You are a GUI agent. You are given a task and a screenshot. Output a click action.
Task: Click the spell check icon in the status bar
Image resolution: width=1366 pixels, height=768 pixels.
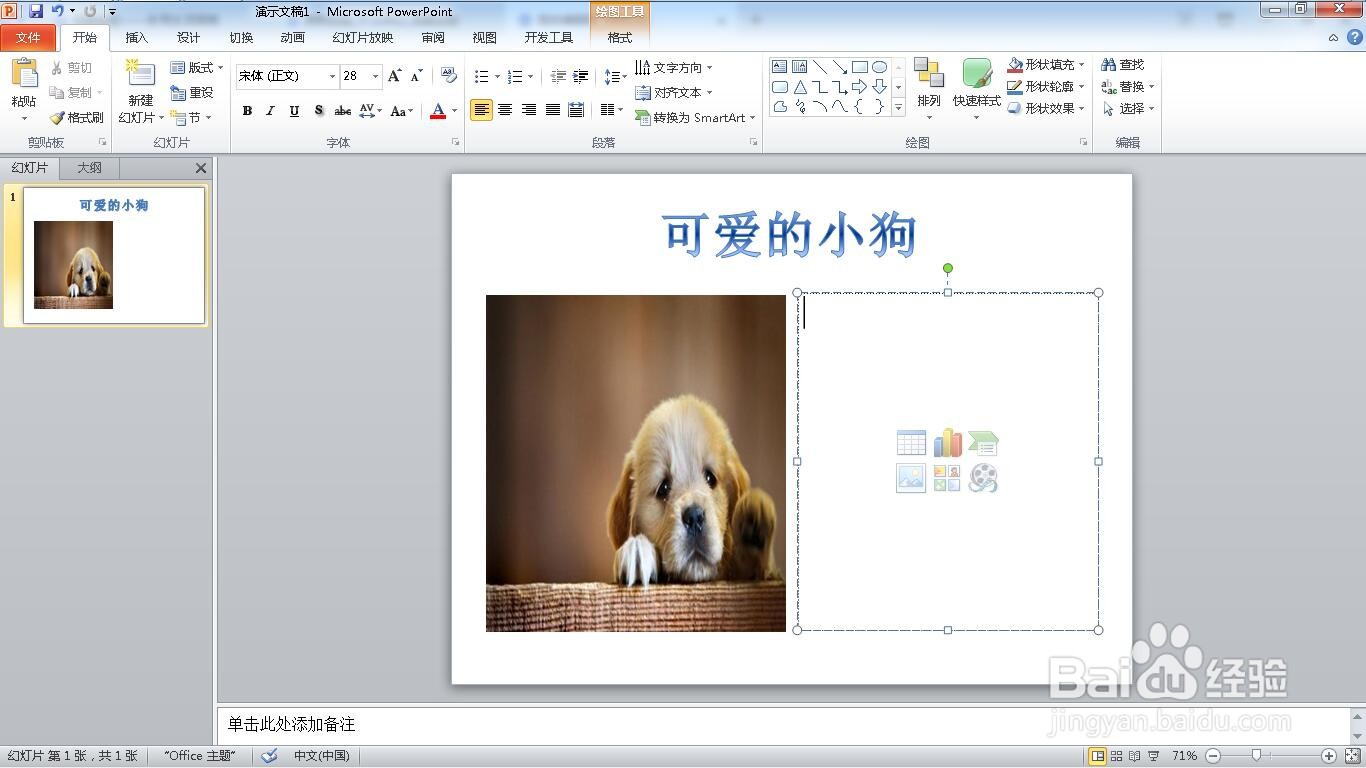pos(269,756)
